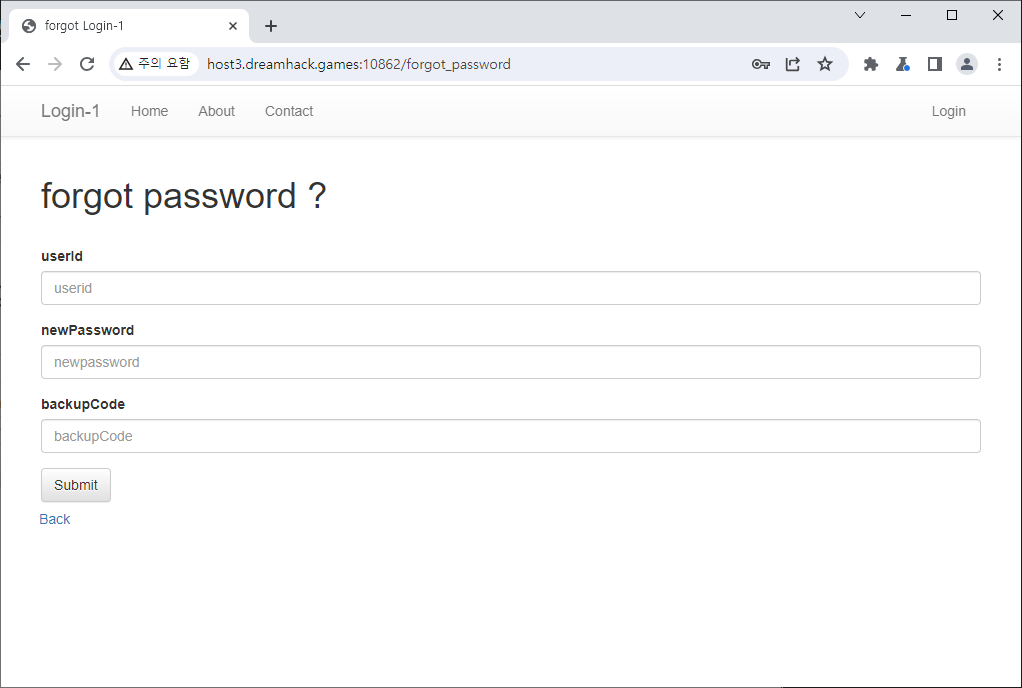The image size is (1022, 688).
Task: Close the forgot Login-1 tab
Action: pos(233,26)
